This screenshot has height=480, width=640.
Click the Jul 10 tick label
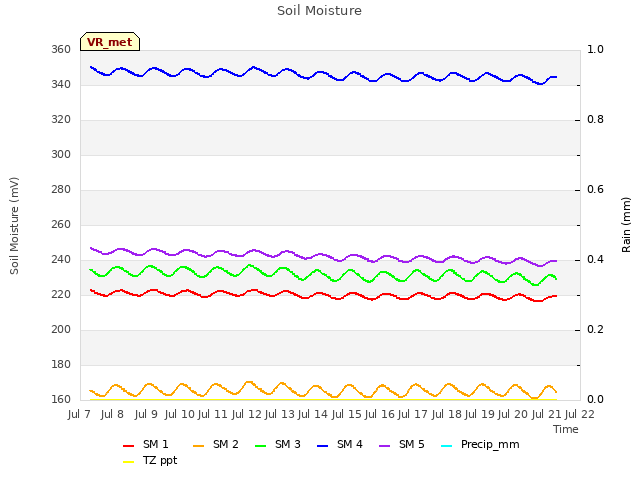tap(180, 414)
